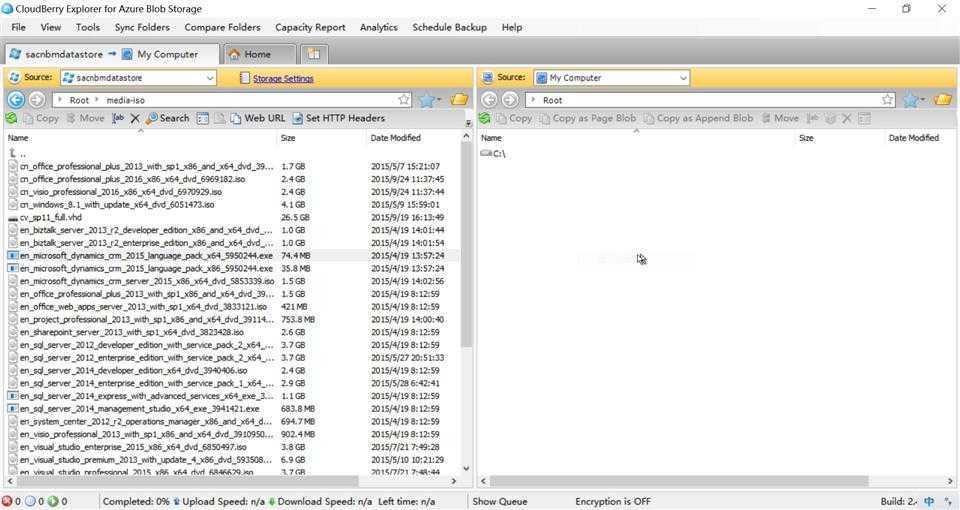The height and width of the screenshot is (510, 960).
Task: Click Copy in the right pane toolbar
Action: click(x=514, y=118)
